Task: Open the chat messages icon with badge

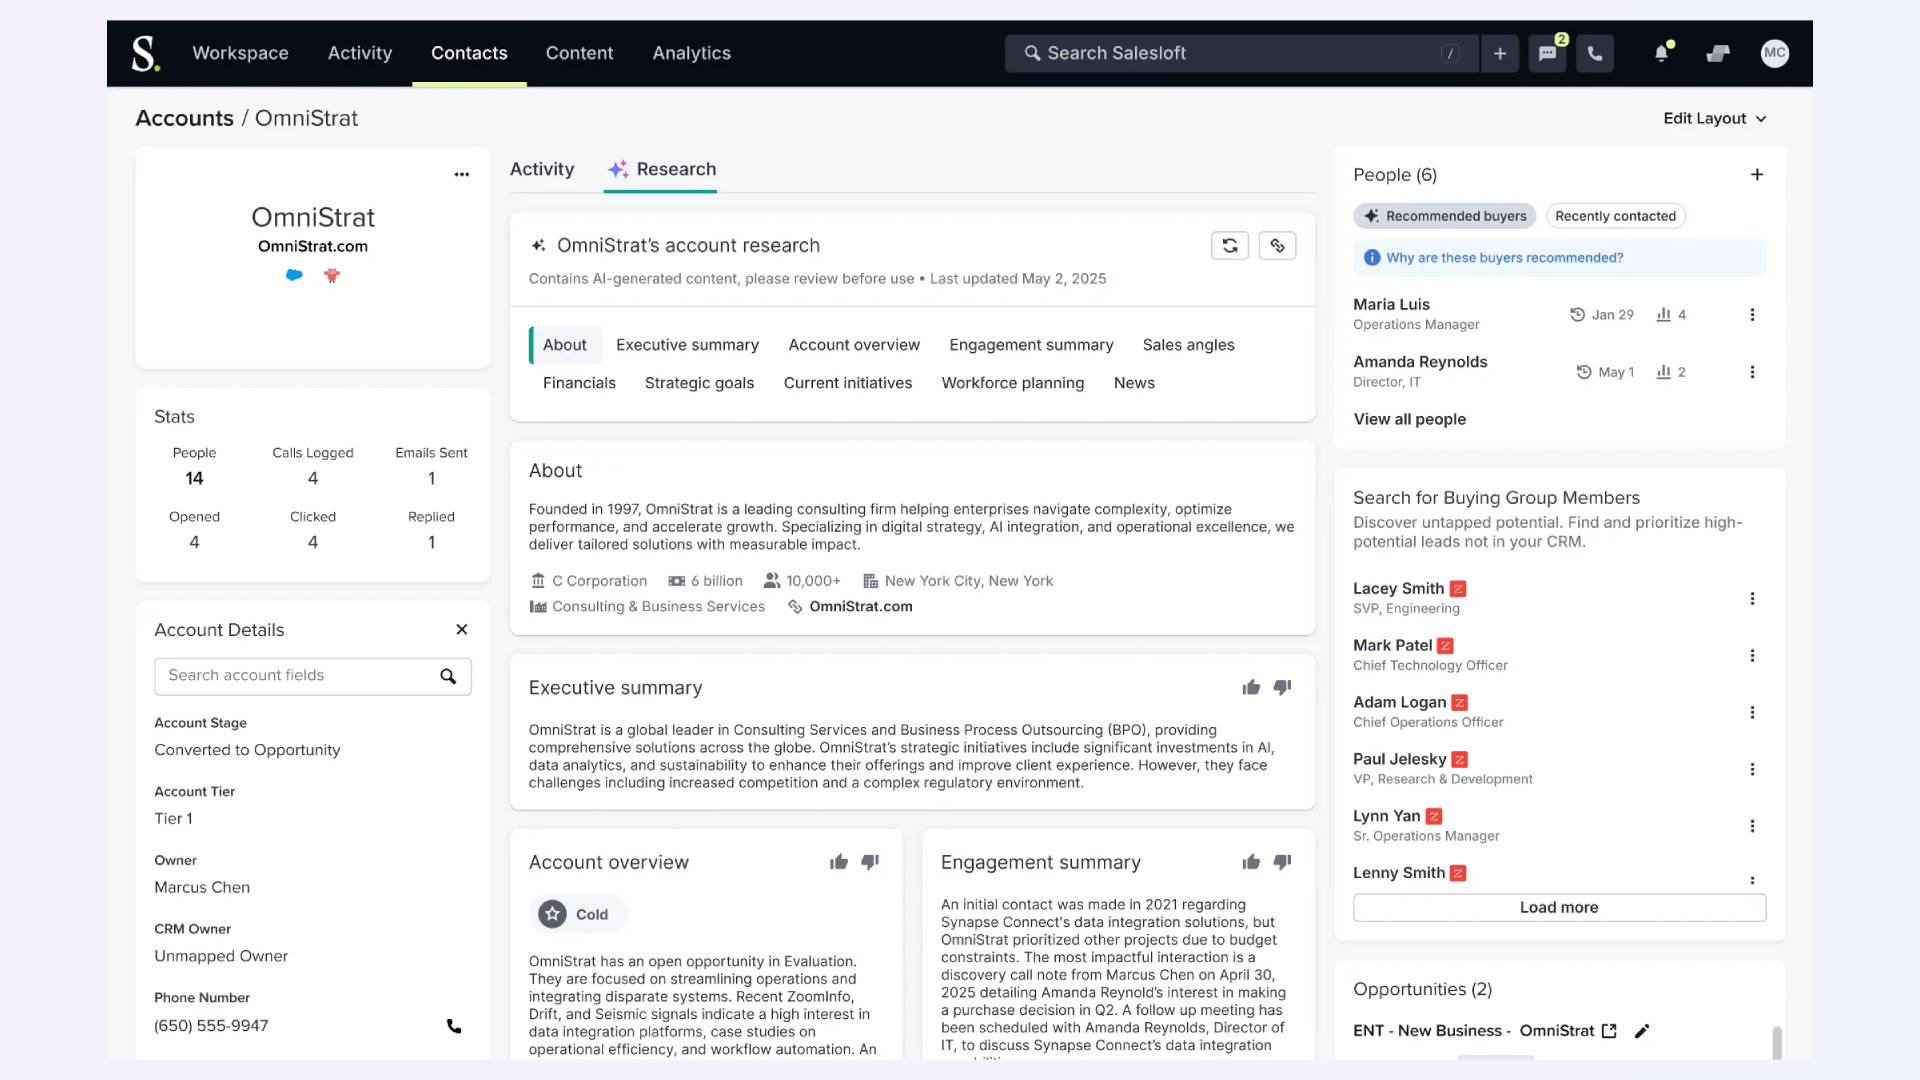Action: point(1547,54)
